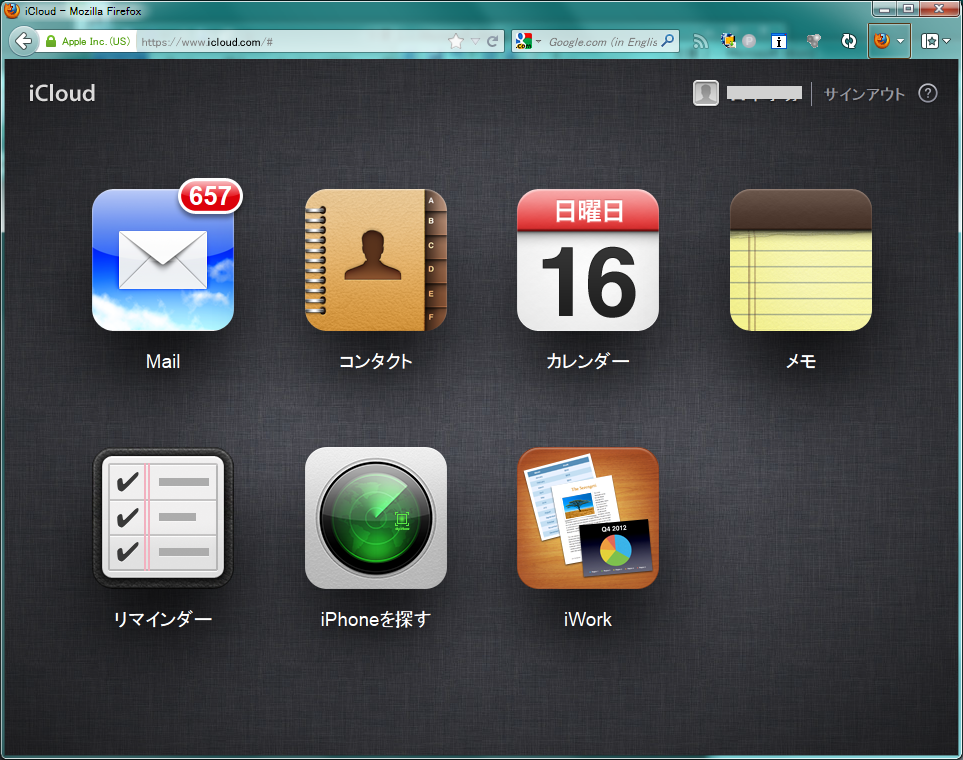The height and width of the screenshot is (760, 963).
Task: Click the iCloud logo text
Action: (62, 93)
